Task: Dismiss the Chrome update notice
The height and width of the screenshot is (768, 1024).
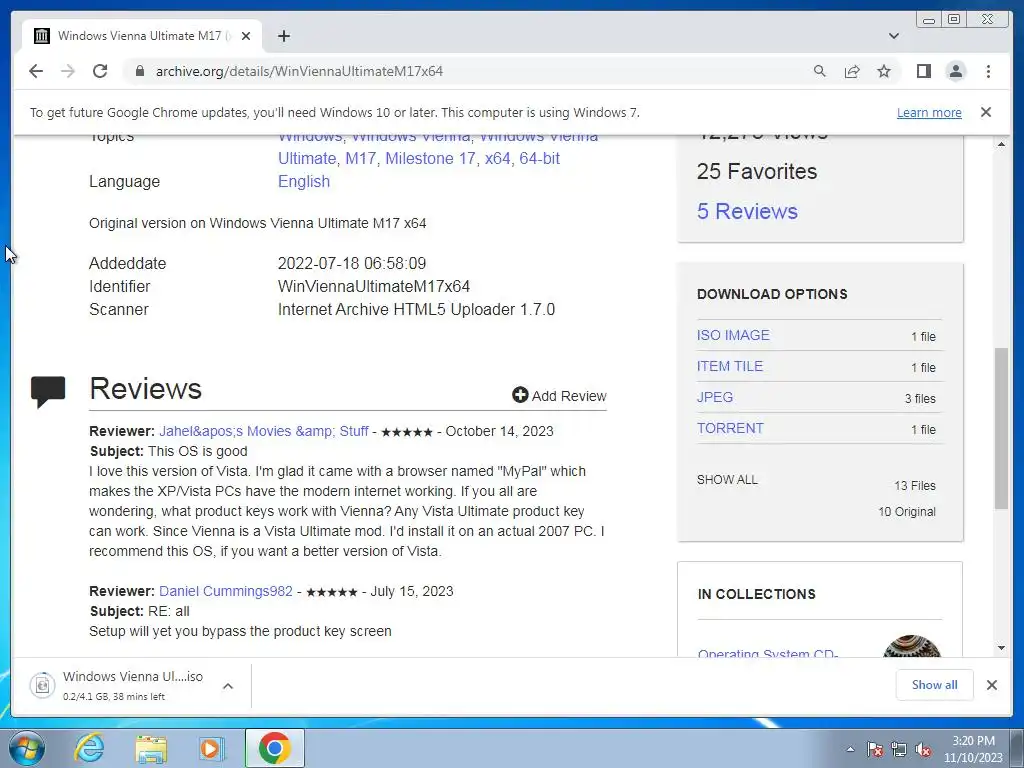Action: point(985,112)
